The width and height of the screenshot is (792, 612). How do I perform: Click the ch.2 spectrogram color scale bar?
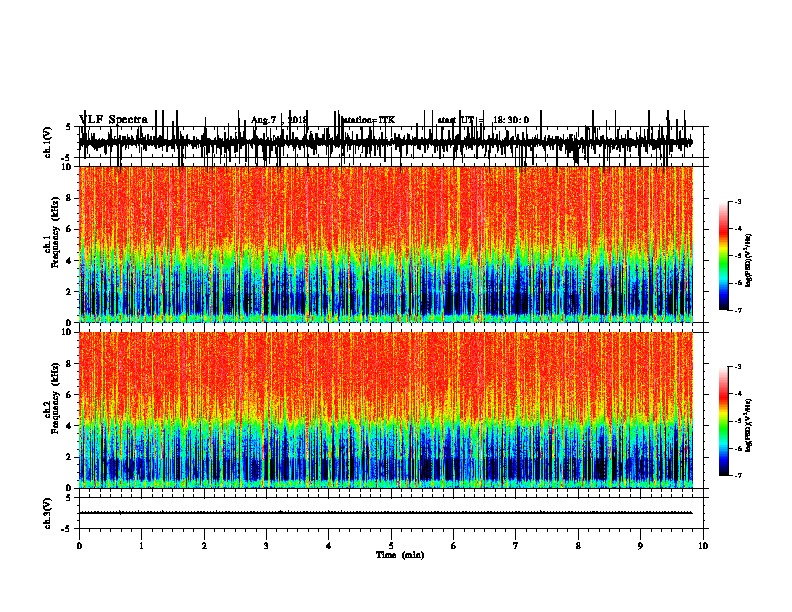(724, 421)
